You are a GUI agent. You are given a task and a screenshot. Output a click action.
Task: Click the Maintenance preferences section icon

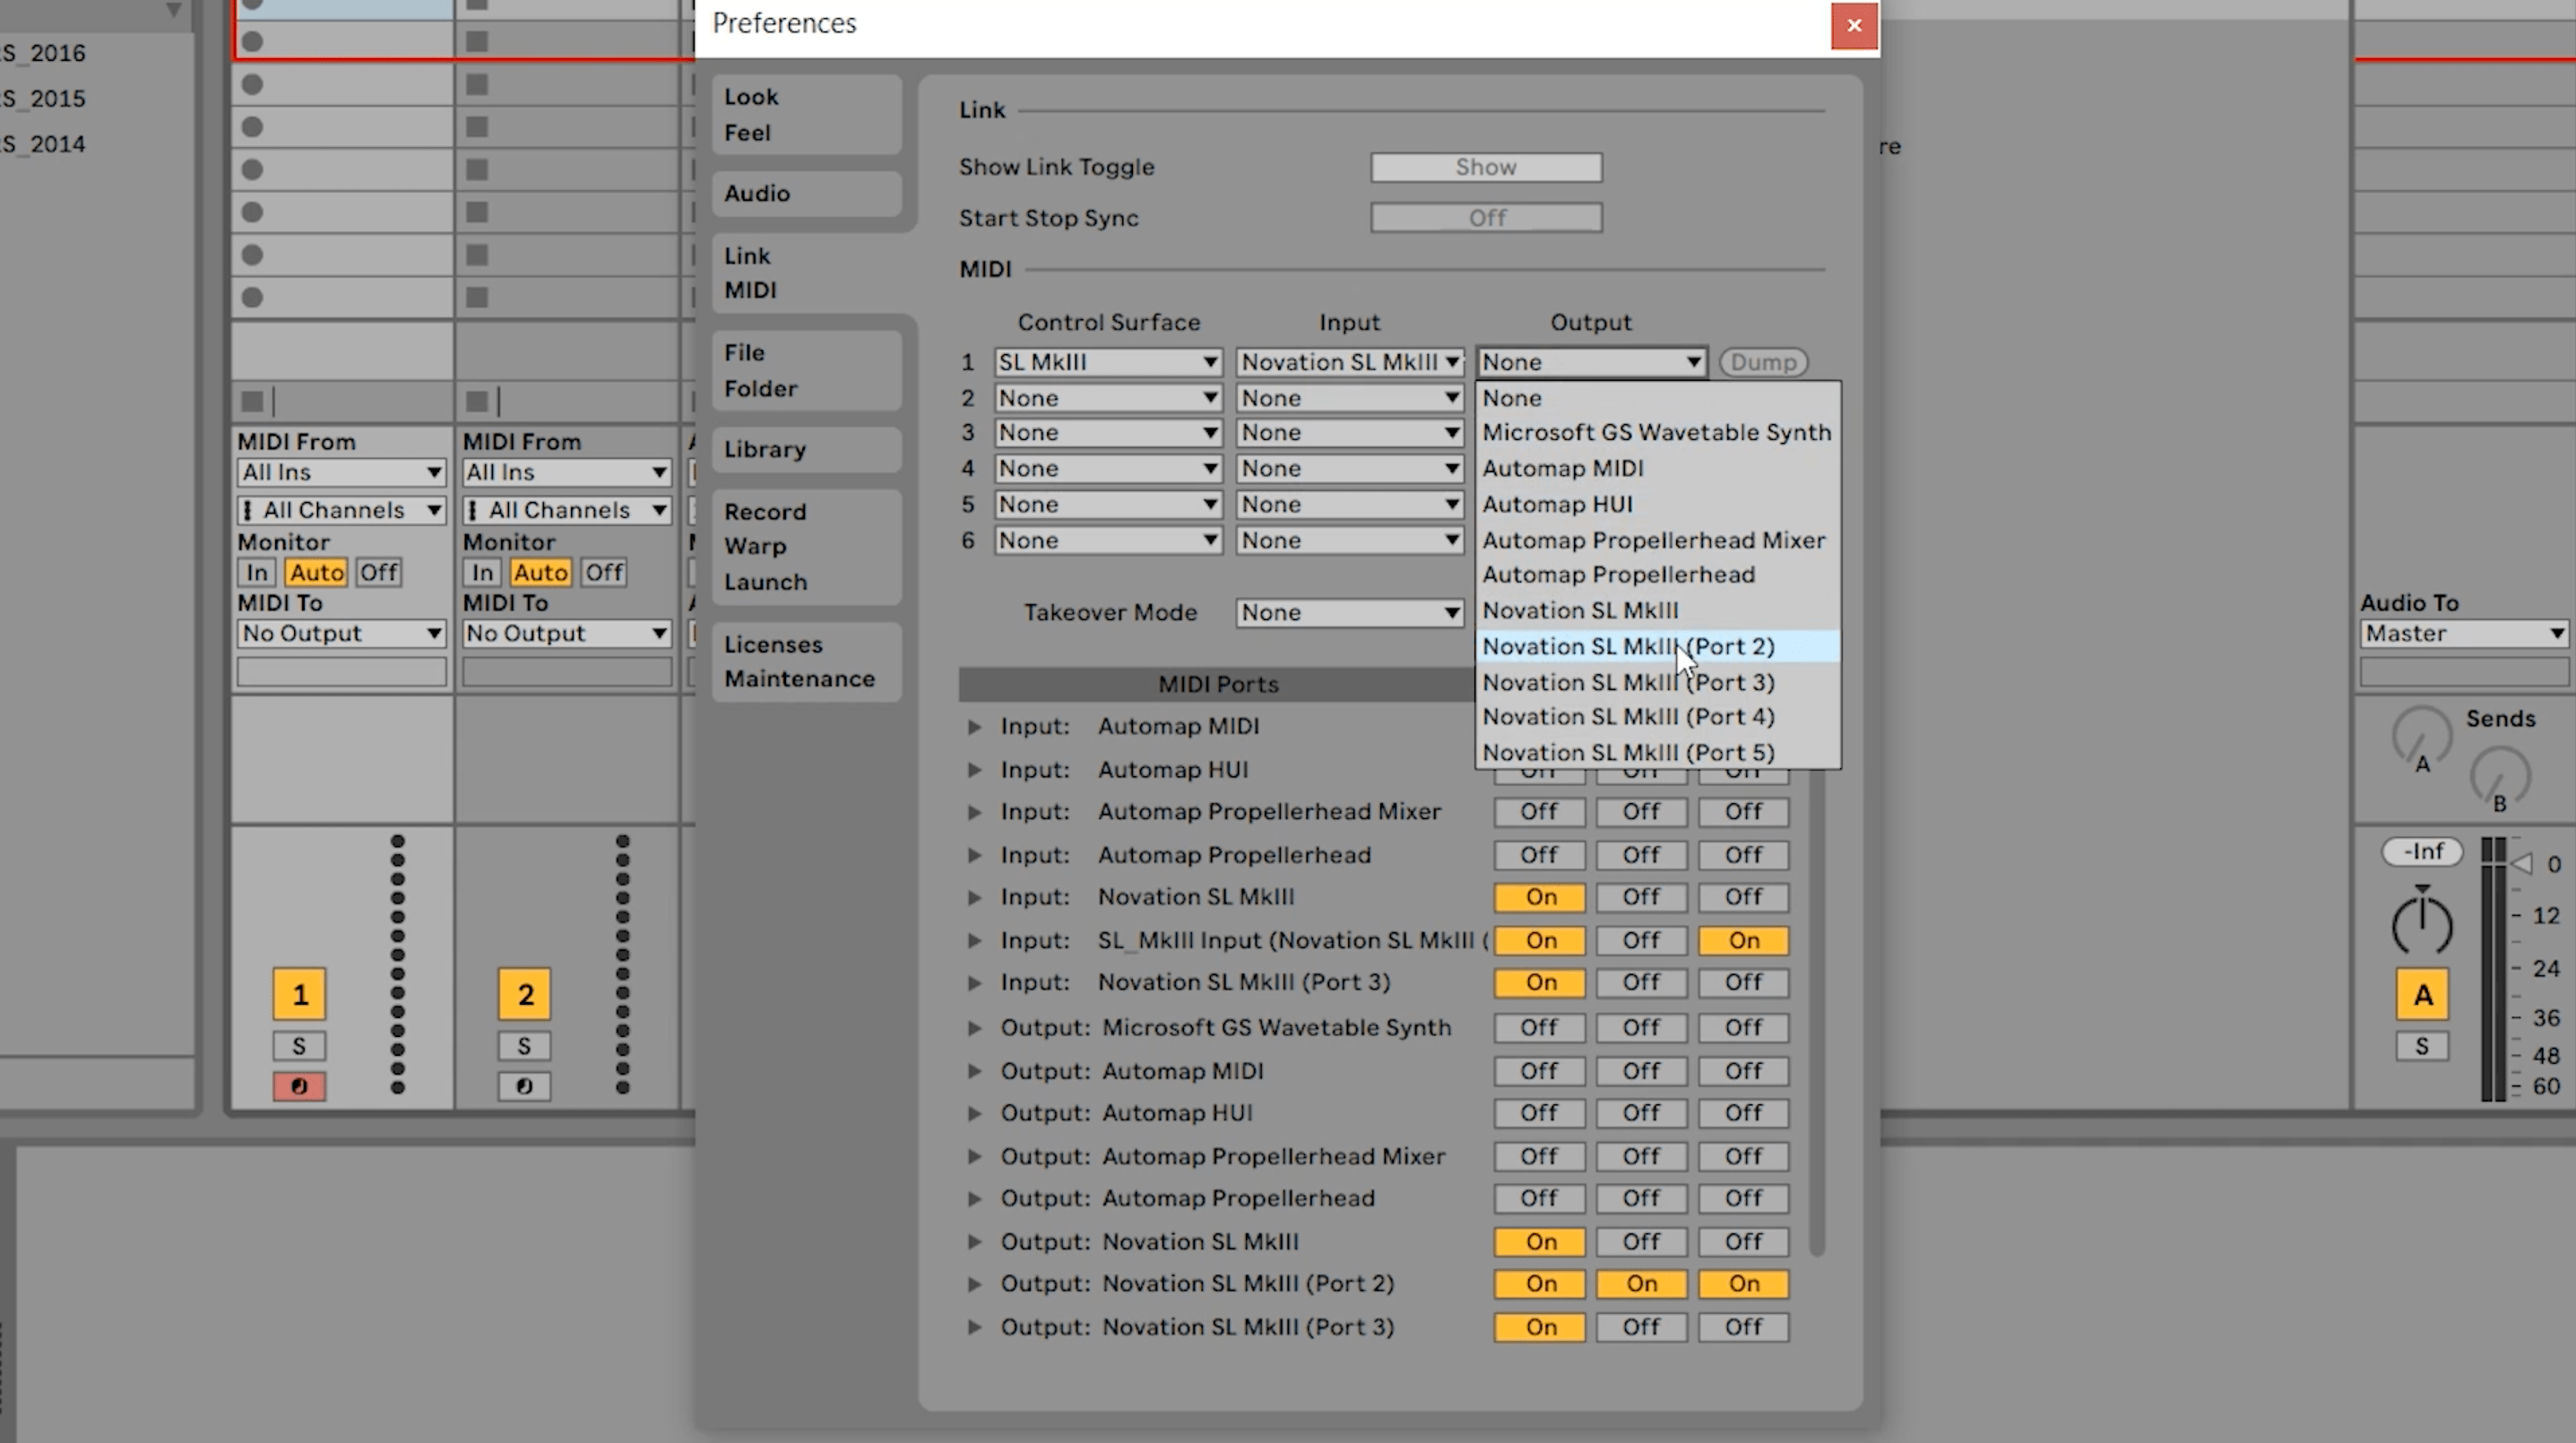(x=798, y=676)
